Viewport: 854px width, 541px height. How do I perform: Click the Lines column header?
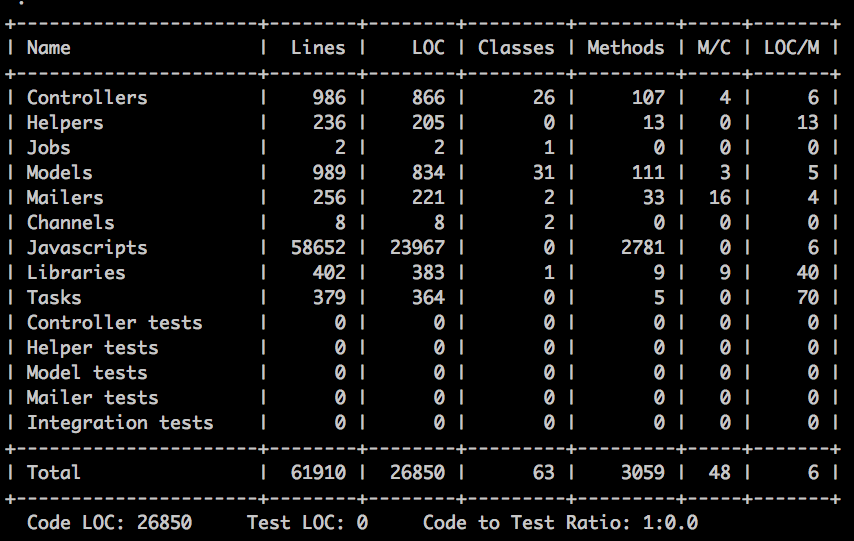pos(318,47)
